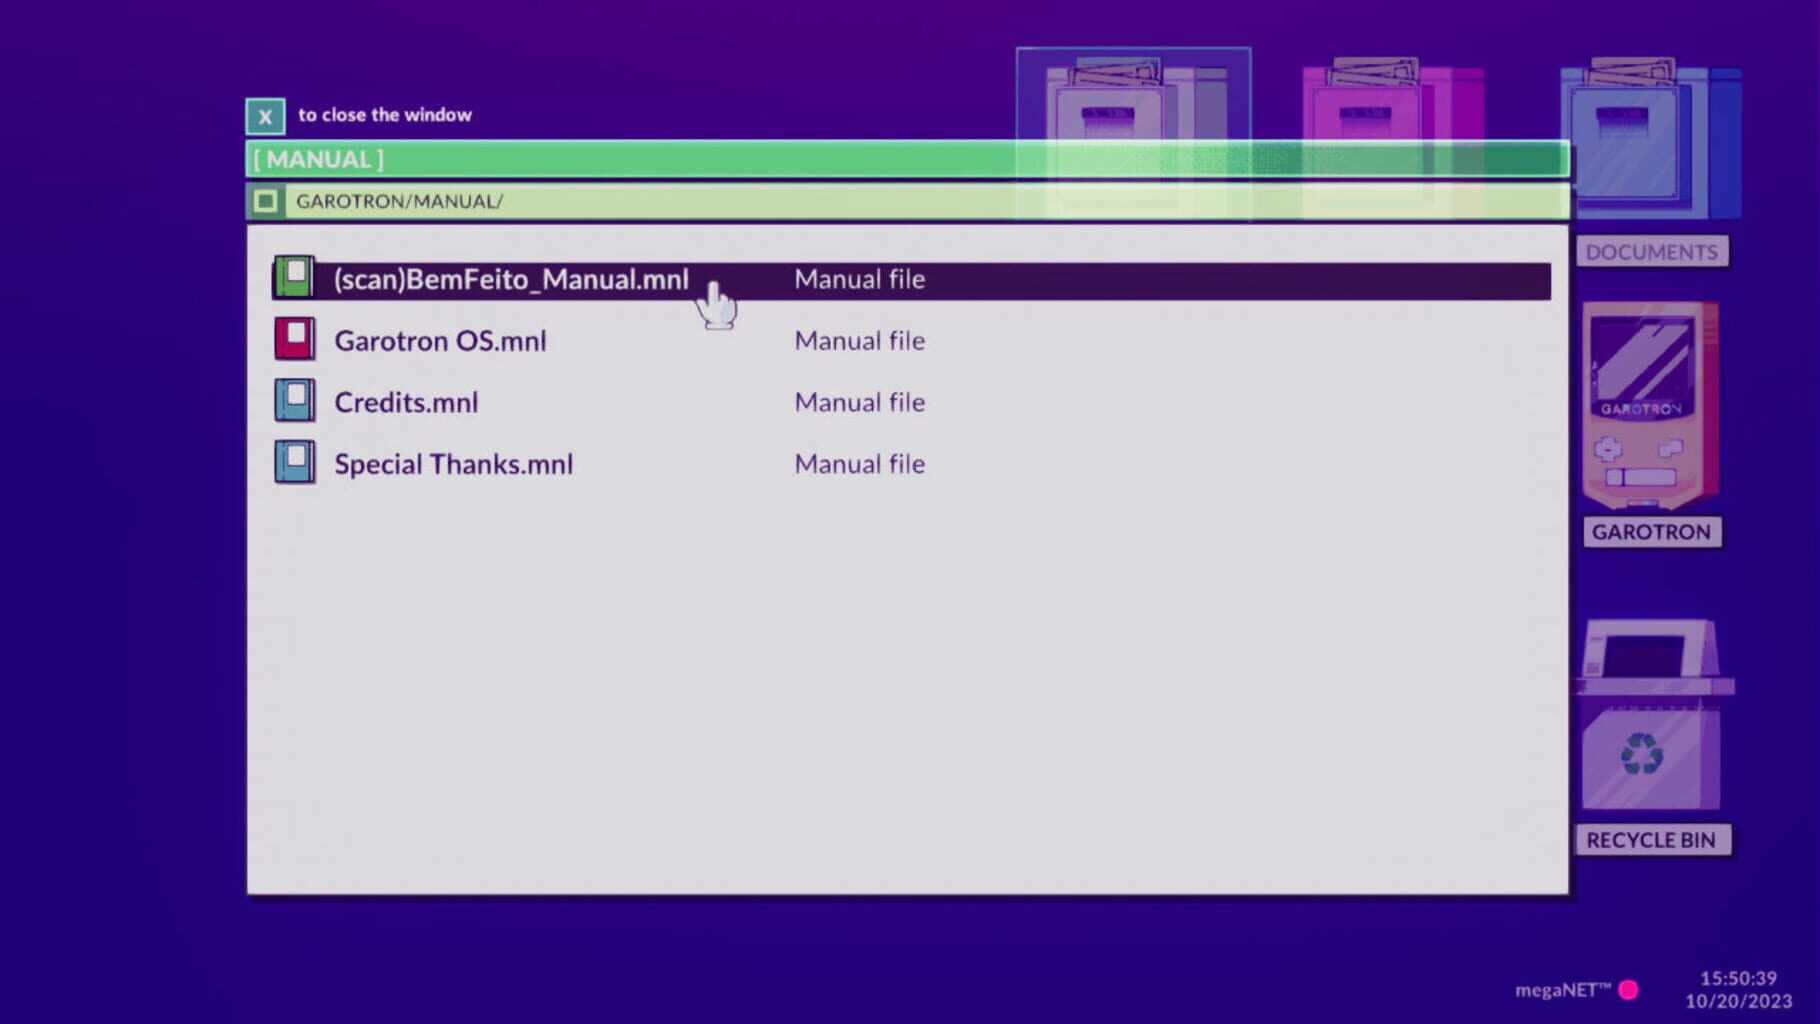This screenshot has height=1024, width=1820.
Task: Toggle selection of the Garotron OS.mnl entry
Action: pyautogui.click(x=440, y=340)
